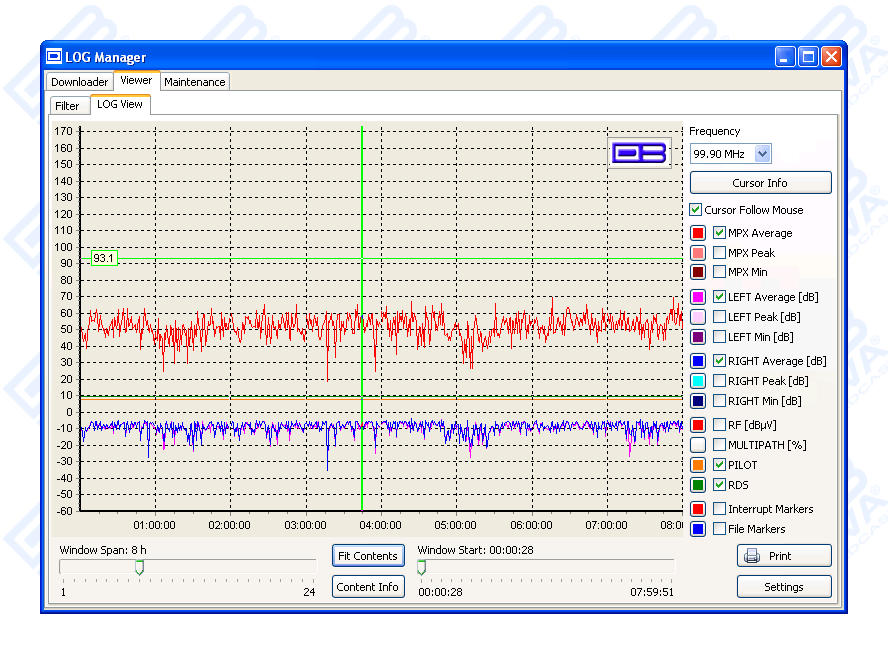Click the Print button with printer icon
This screenshot has width=888, height=654.
pyautogui.click(x=784, y=556)
